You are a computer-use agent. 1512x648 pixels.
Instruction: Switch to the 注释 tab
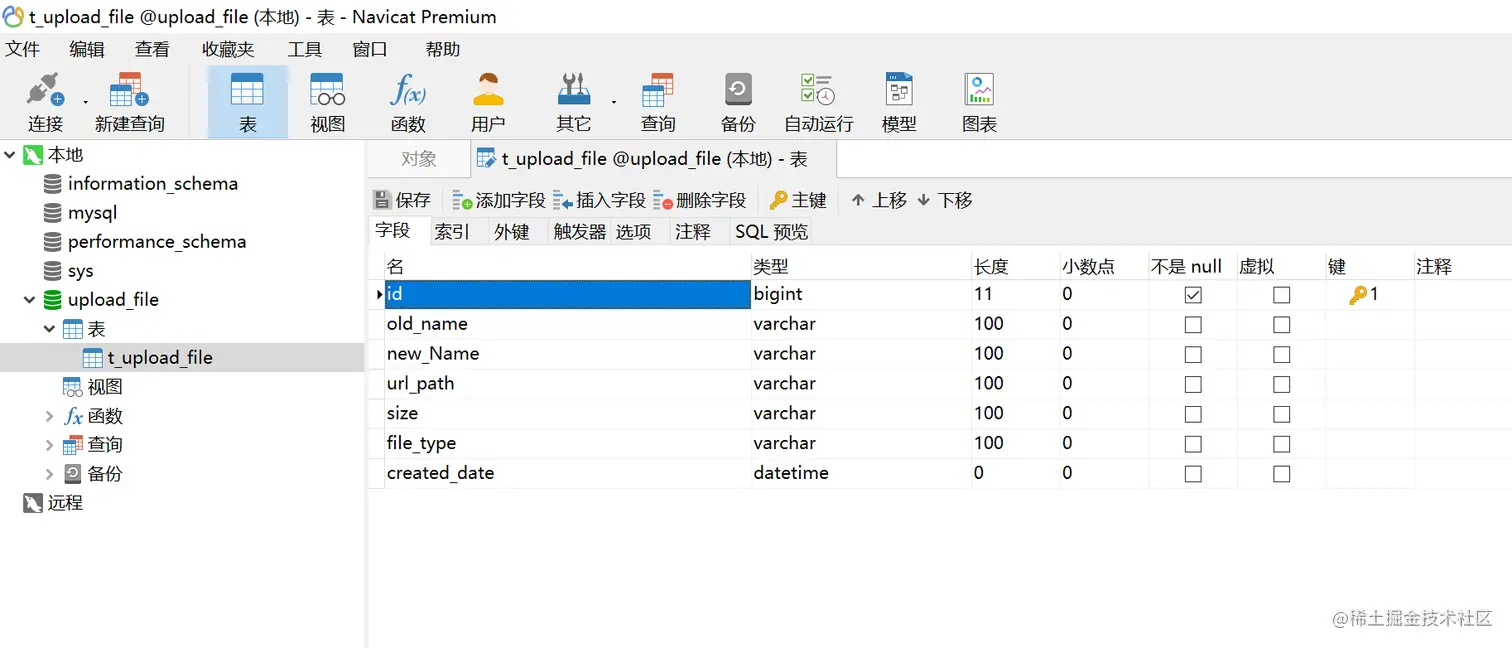(x=692, y=231)
